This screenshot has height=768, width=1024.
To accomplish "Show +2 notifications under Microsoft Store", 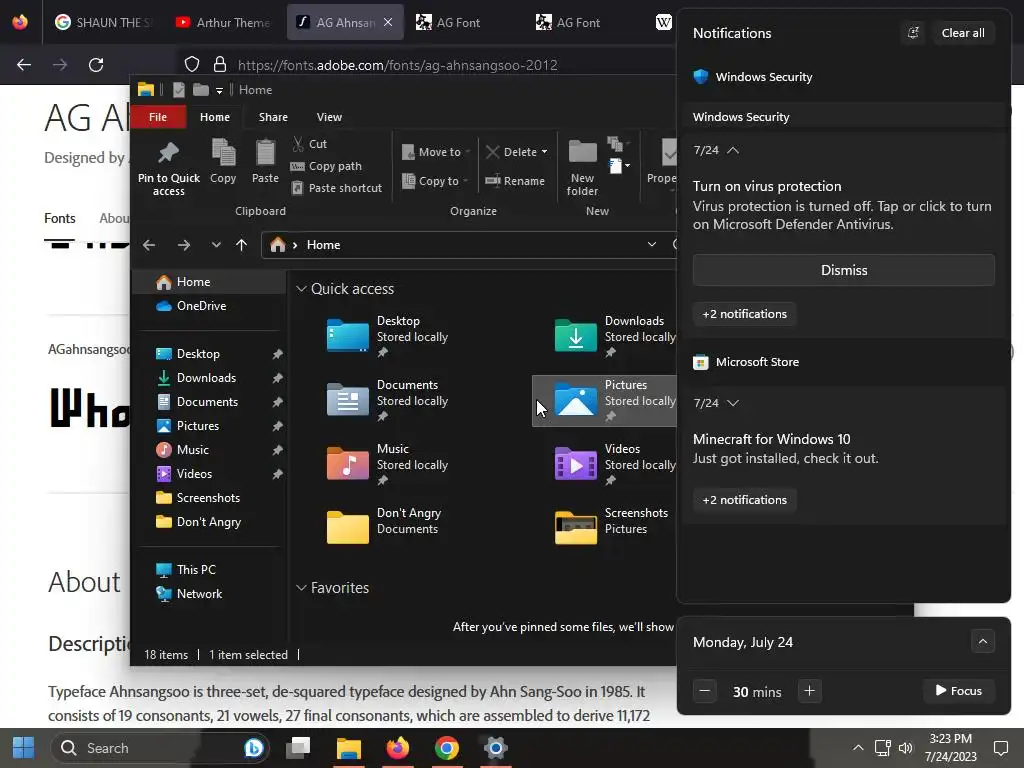I will pyautogui.click(x=744, y=500).
